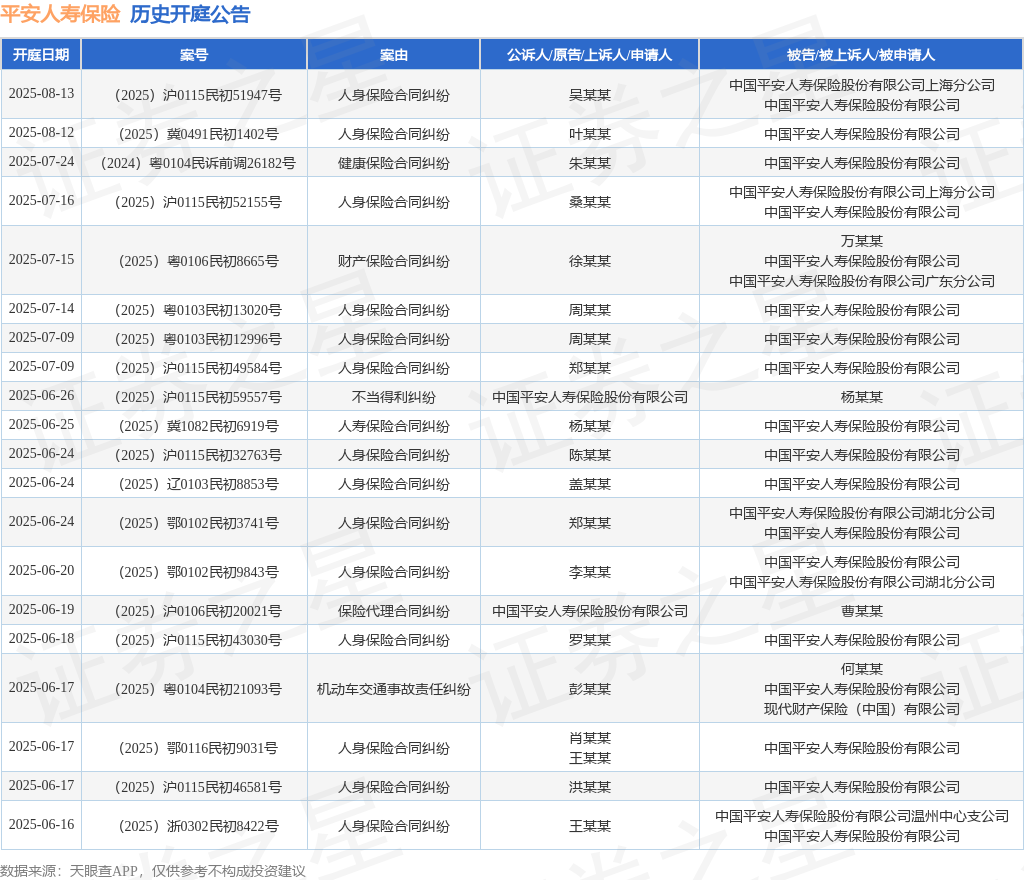1024x880 pixels.
Task: Click the 公诉人/原告/上诉人/申请人 header
Action: [590, 55]
